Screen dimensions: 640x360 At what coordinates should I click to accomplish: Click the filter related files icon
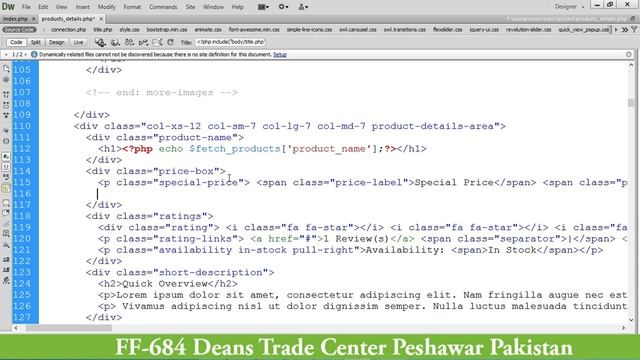[634, 29]
